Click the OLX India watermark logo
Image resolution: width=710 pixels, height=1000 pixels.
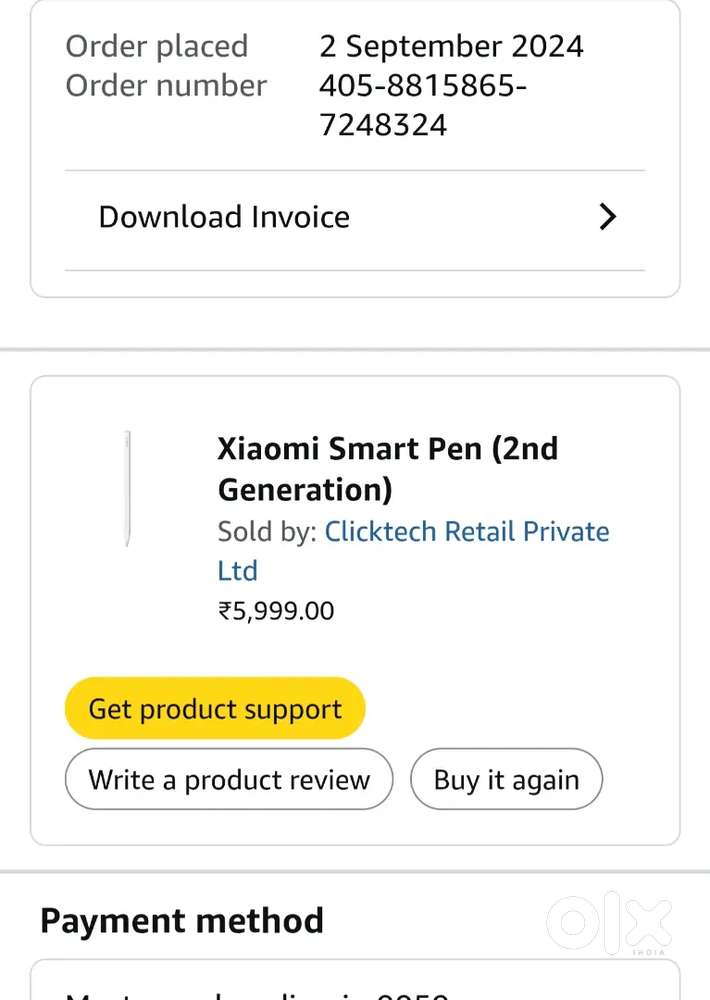[x=610, y=925]
